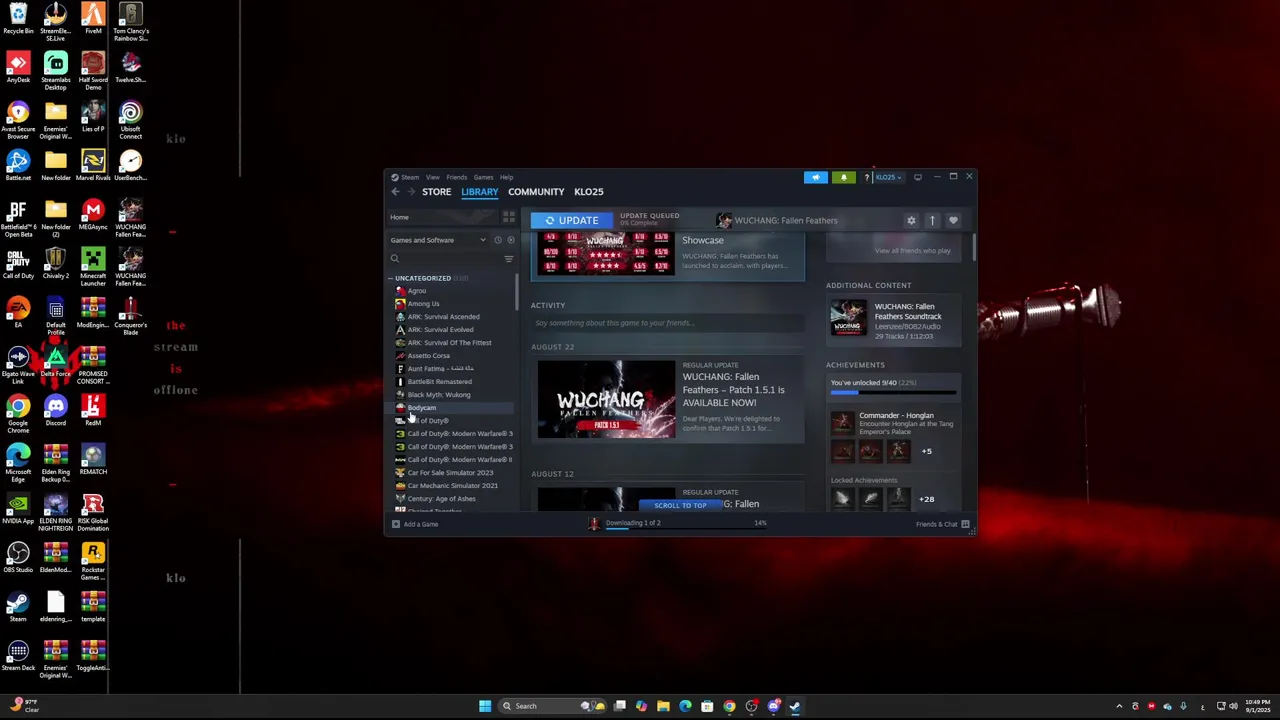Open Help menu
Screen dimensions: 1280x720
[x=506, y=177]
